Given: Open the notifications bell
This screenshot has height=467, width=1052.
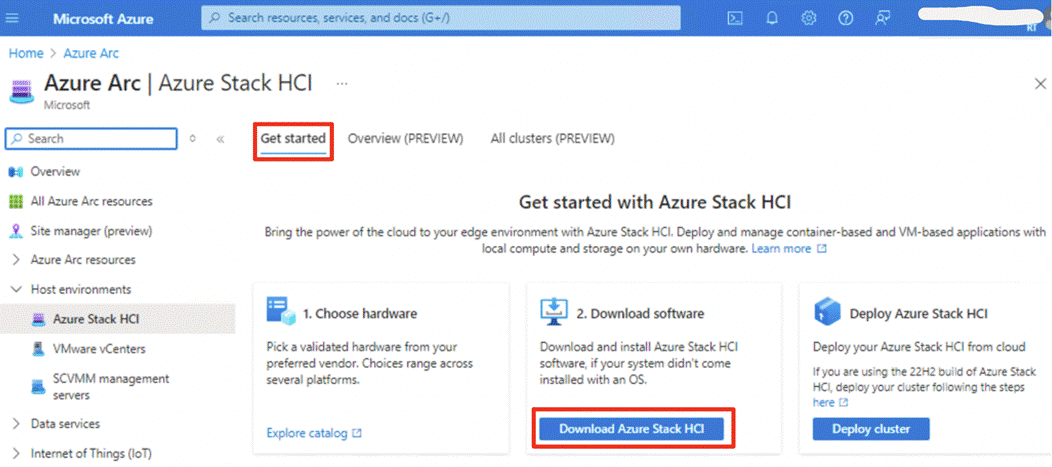Looking at the screenshot, I should click(x=772, y=18).
